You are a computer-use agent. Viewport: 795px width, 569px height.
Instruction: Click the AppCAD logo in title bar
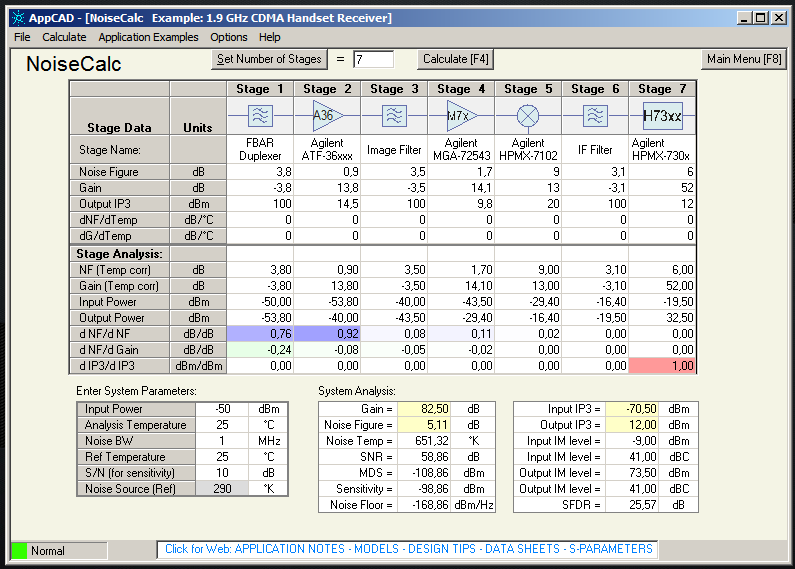pos(18,18)
